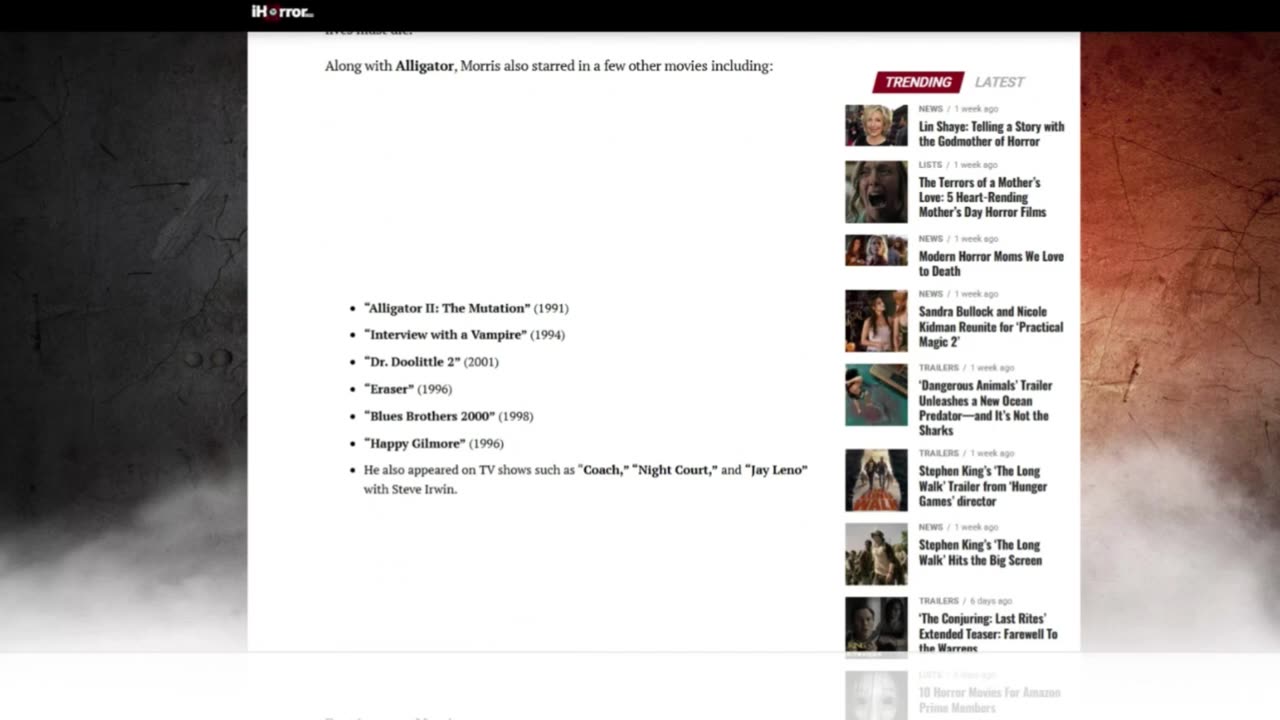Click TRAILERS category above Dangerous Animals article
This screenshot has height=720, width=1280.
coord(938,368)
